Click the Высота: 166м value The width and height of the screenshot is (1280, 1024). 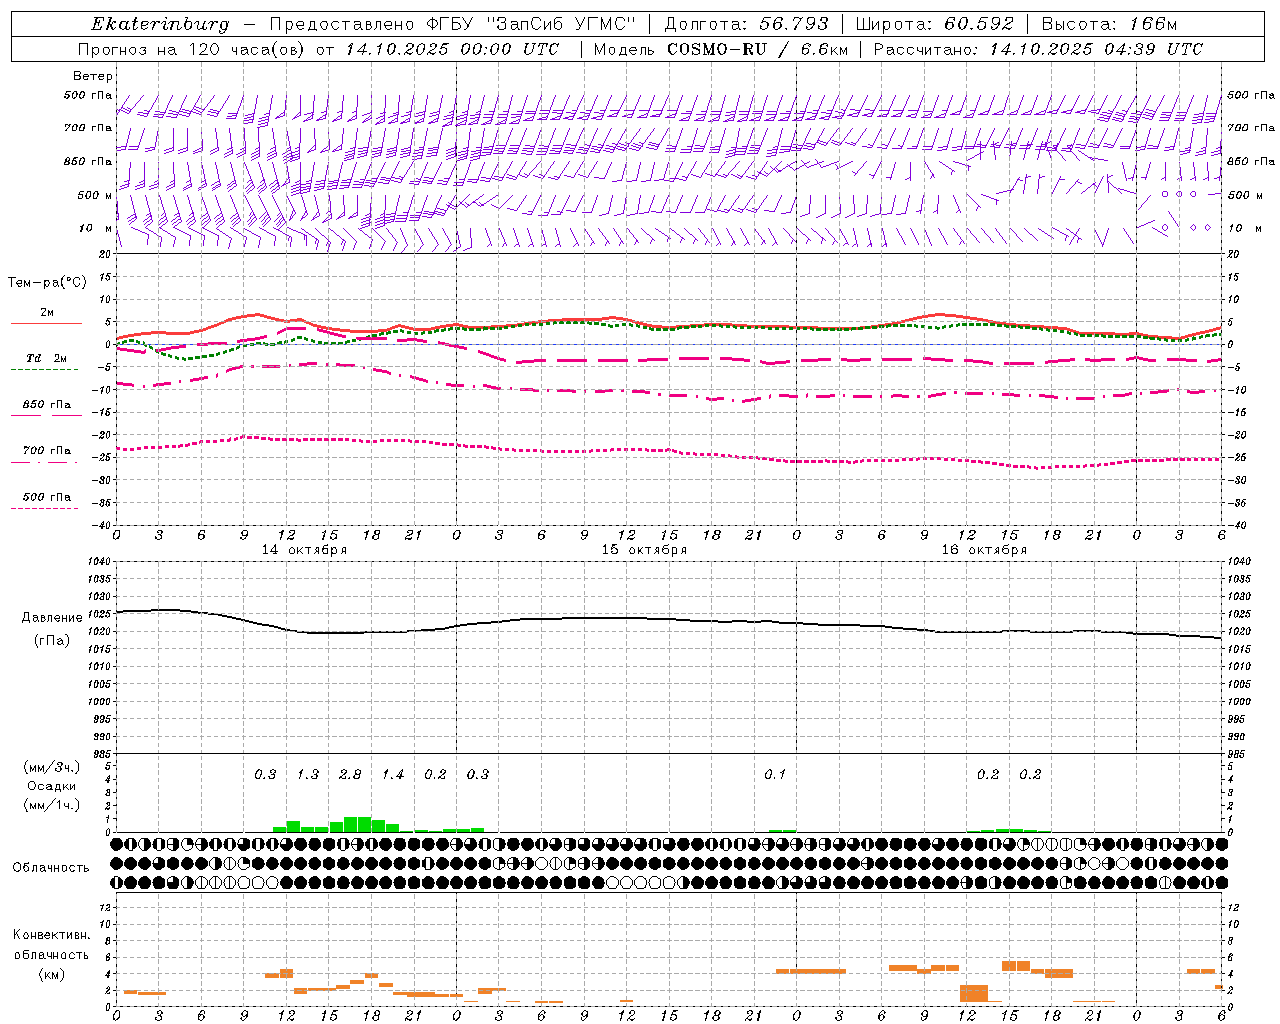click(x=1109, y=24)
